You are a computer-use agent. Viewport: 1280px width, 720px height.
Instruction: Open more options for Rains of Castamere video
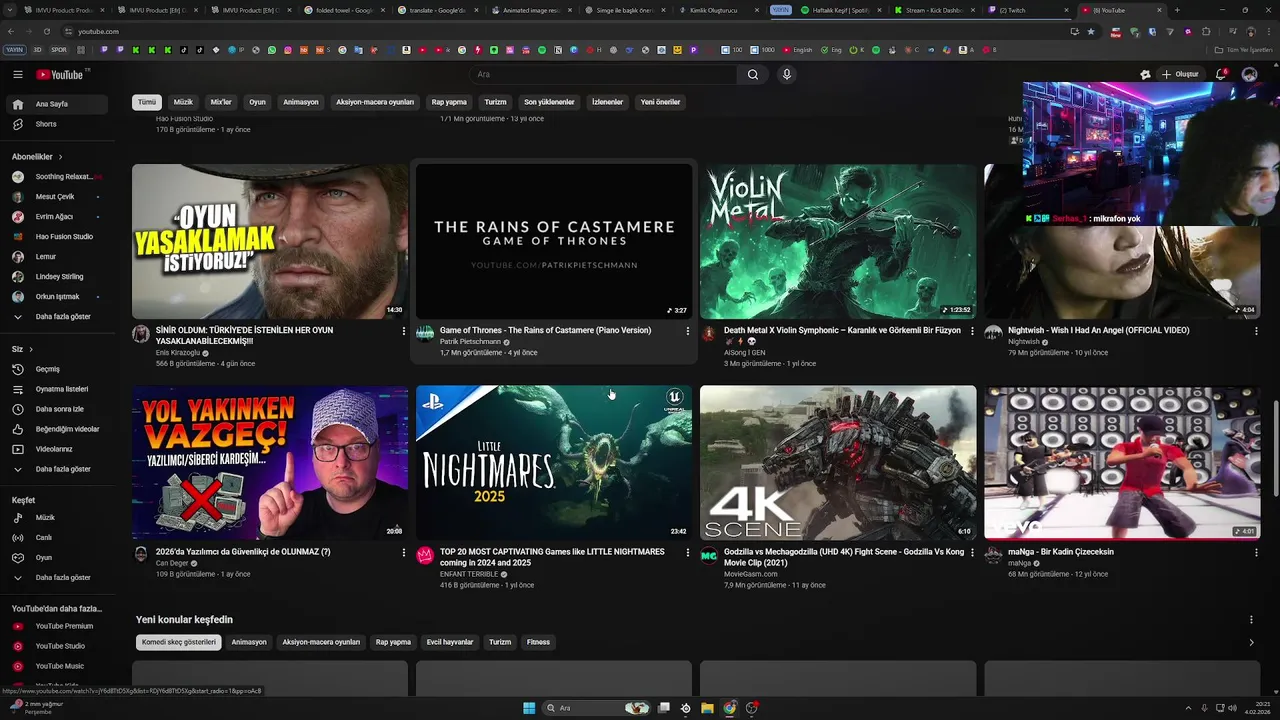tap(687, 331)
